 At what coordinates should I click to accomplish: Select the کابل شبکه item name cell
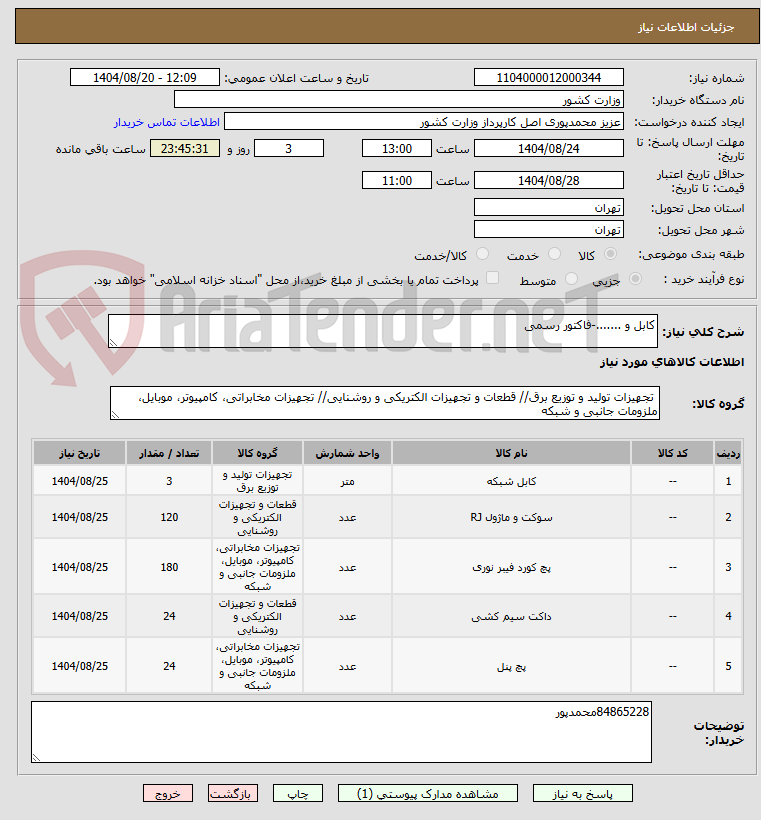511,481
